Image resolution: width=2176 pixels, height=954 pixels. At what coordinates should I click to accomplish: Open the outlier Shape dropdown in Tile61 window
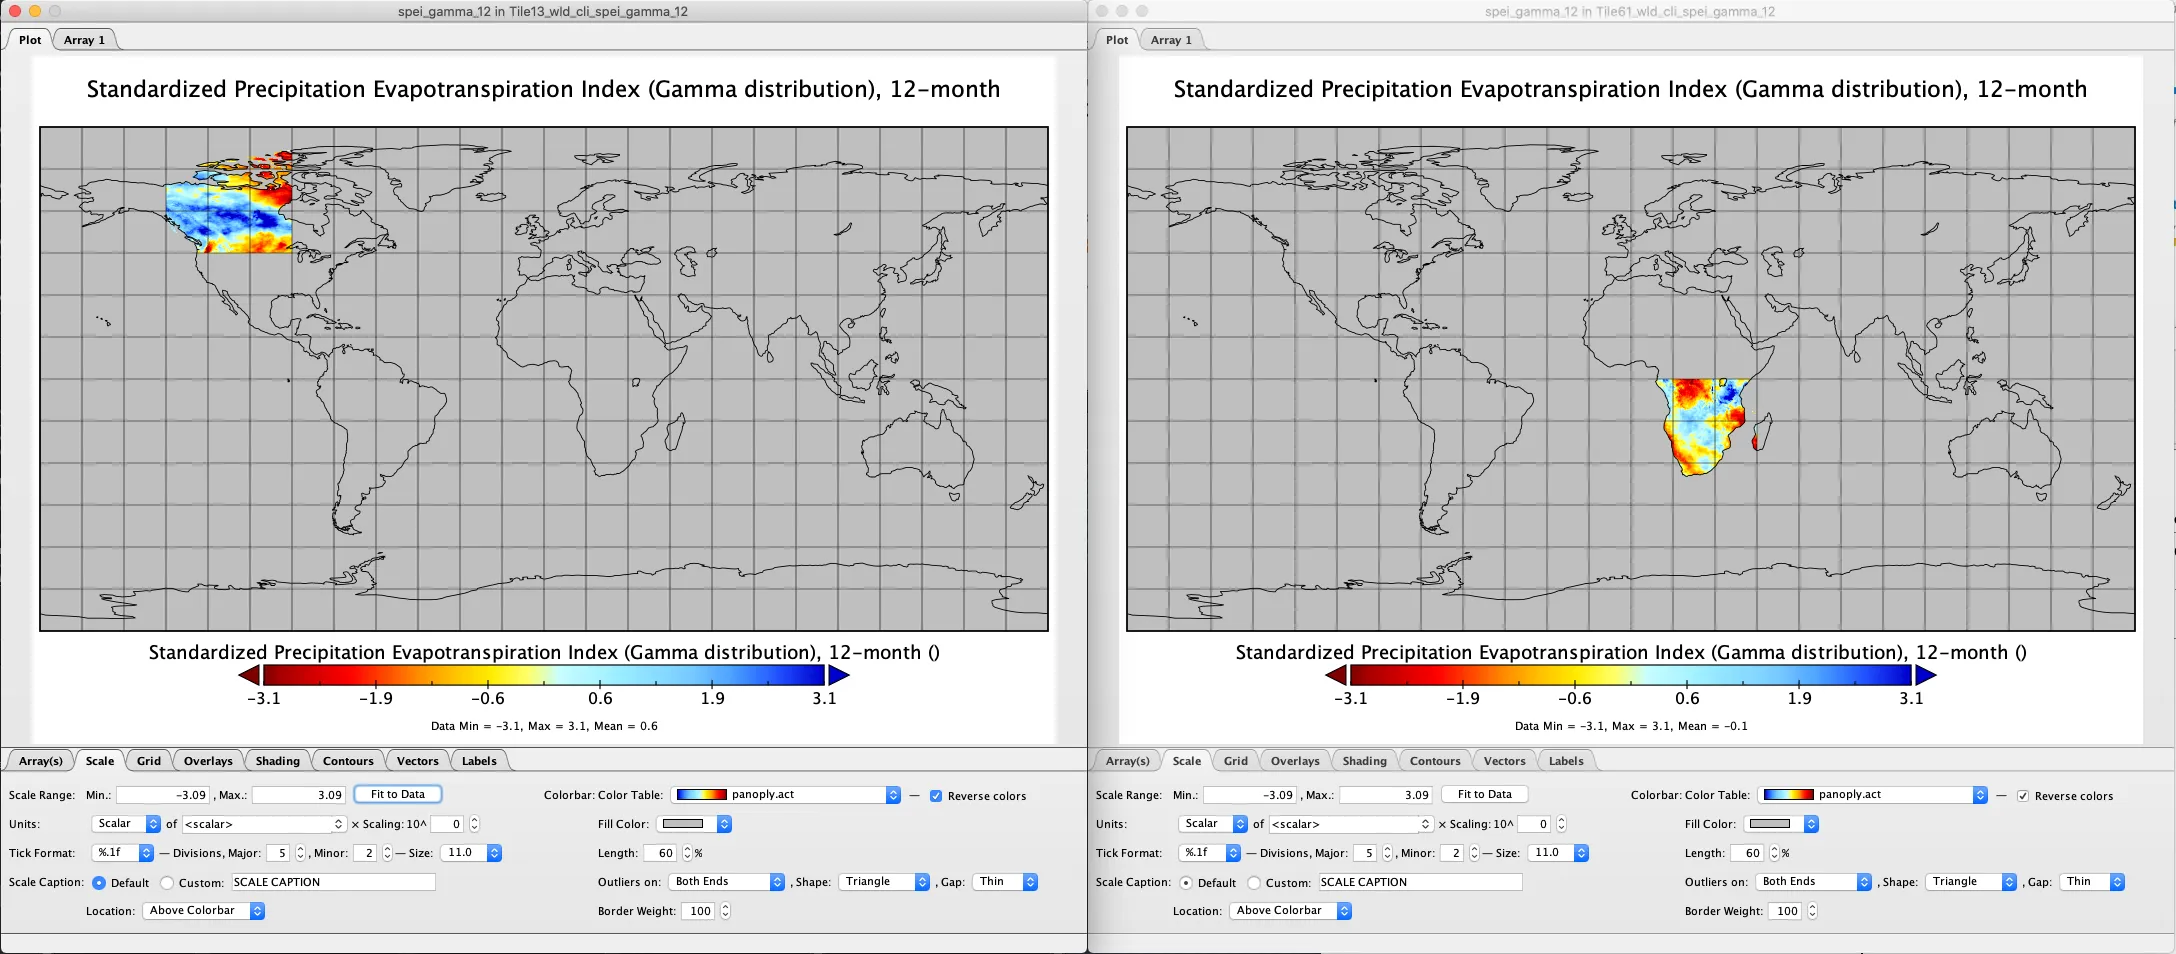(1971, 882)
